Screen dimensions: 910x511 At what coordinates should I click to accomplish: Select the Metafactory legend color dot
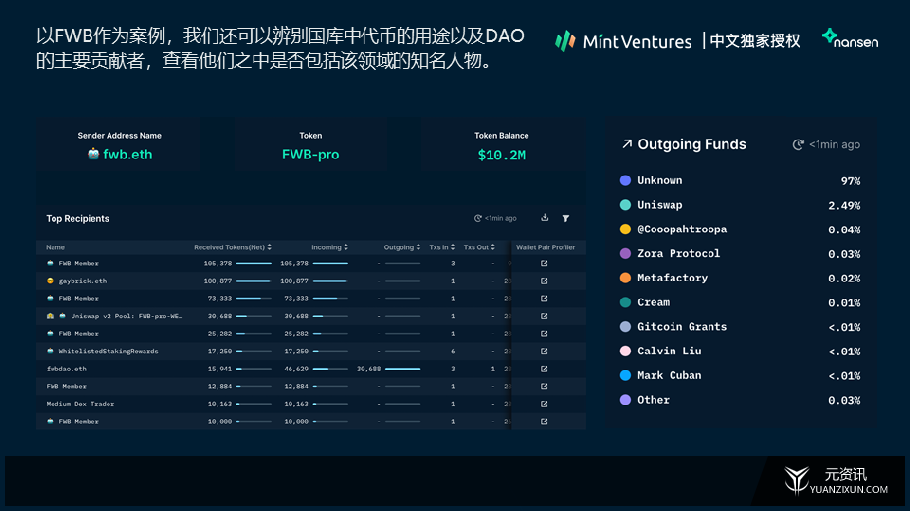[625, 278]
